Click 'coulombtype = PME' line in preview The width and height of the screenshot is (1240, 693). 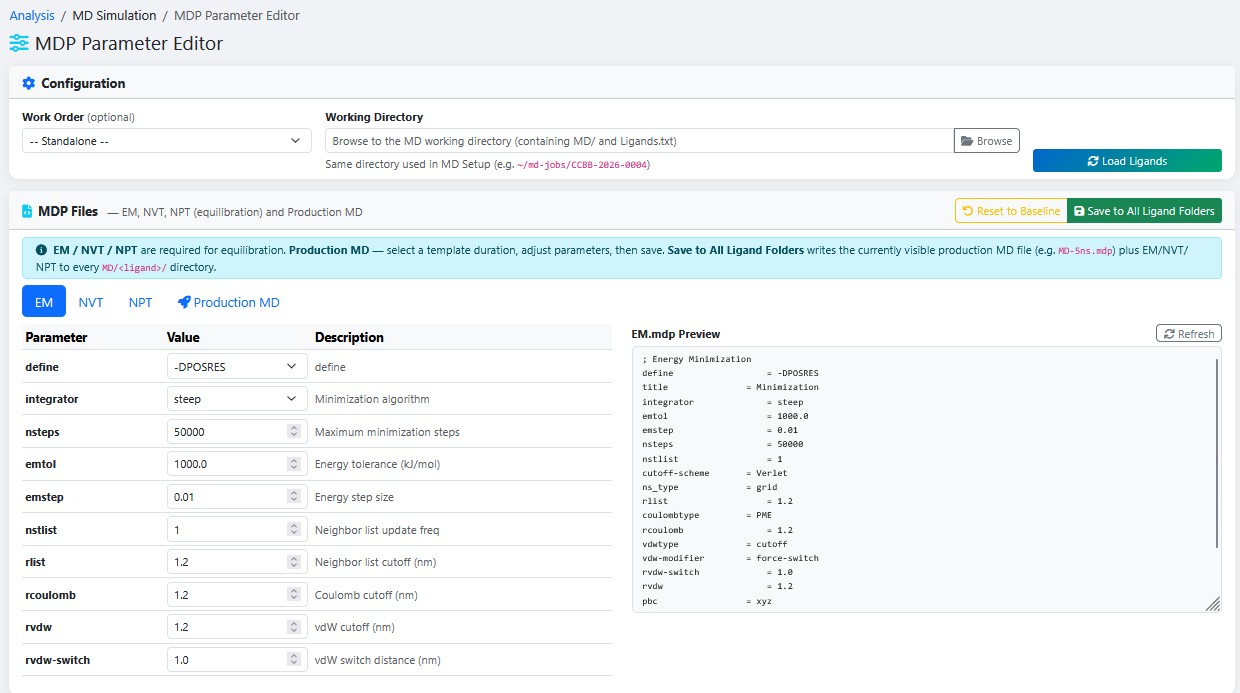(707, 515)
